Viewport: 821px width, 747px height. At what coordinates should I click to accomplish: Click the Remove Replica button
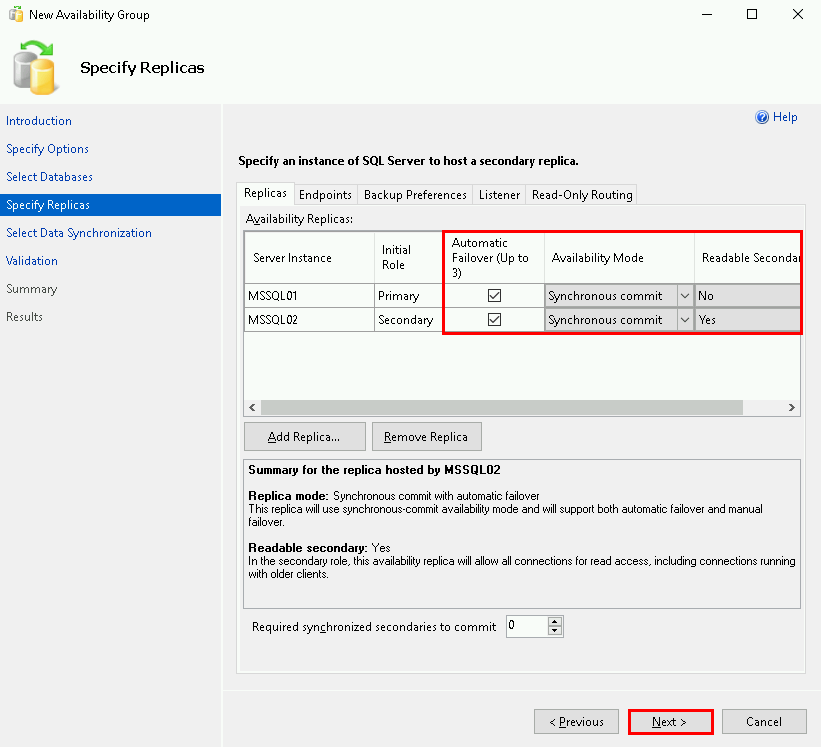pos(426,437)
